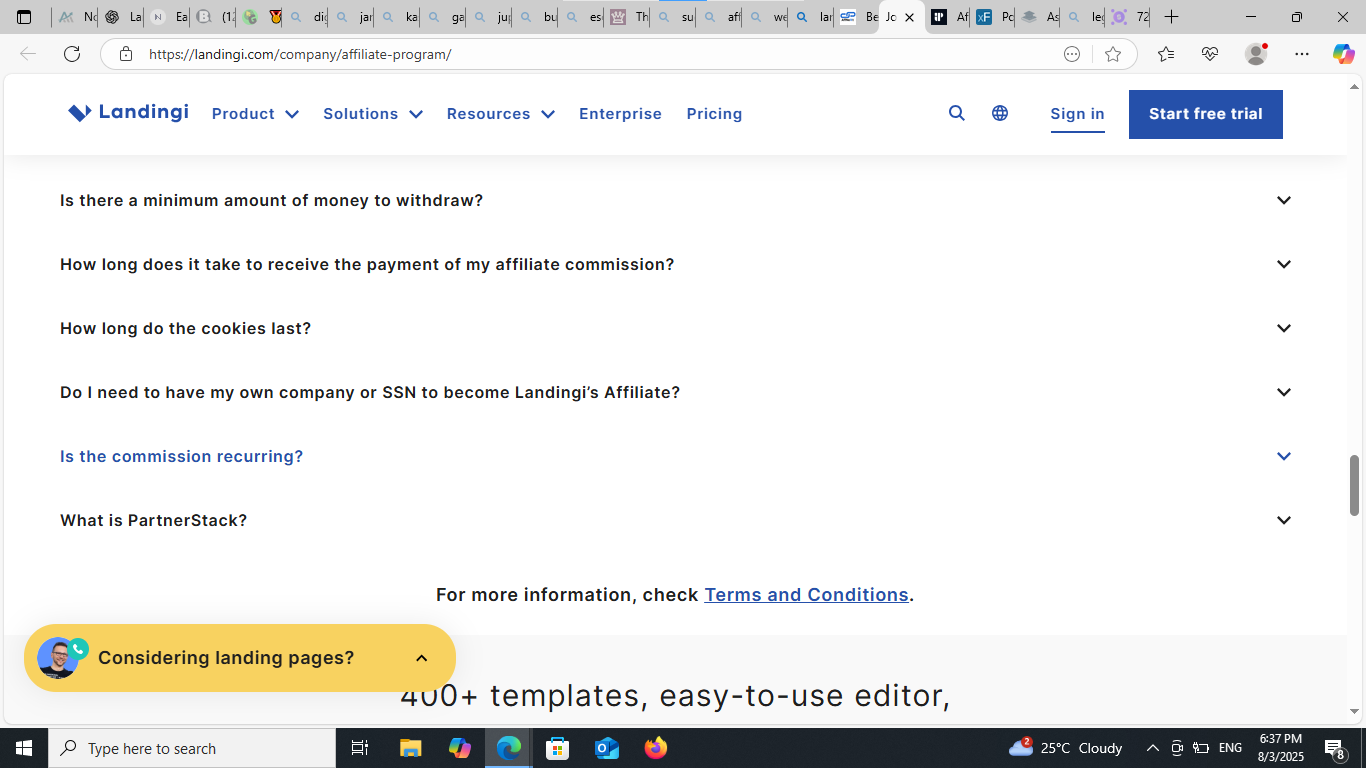Image resolution: width=1366 pixels, height=768 pixels.
Task: Switch to the 'As' tab
Action: [1038, 17]
